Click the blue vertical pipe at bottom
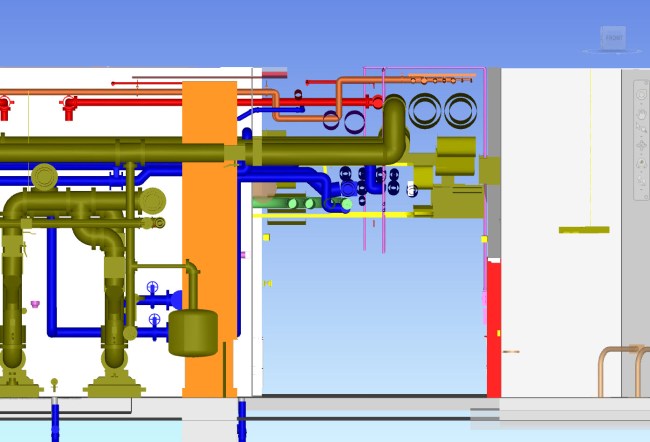The height and width of the screenshot is (442, 650). click(x=242, y=418)
